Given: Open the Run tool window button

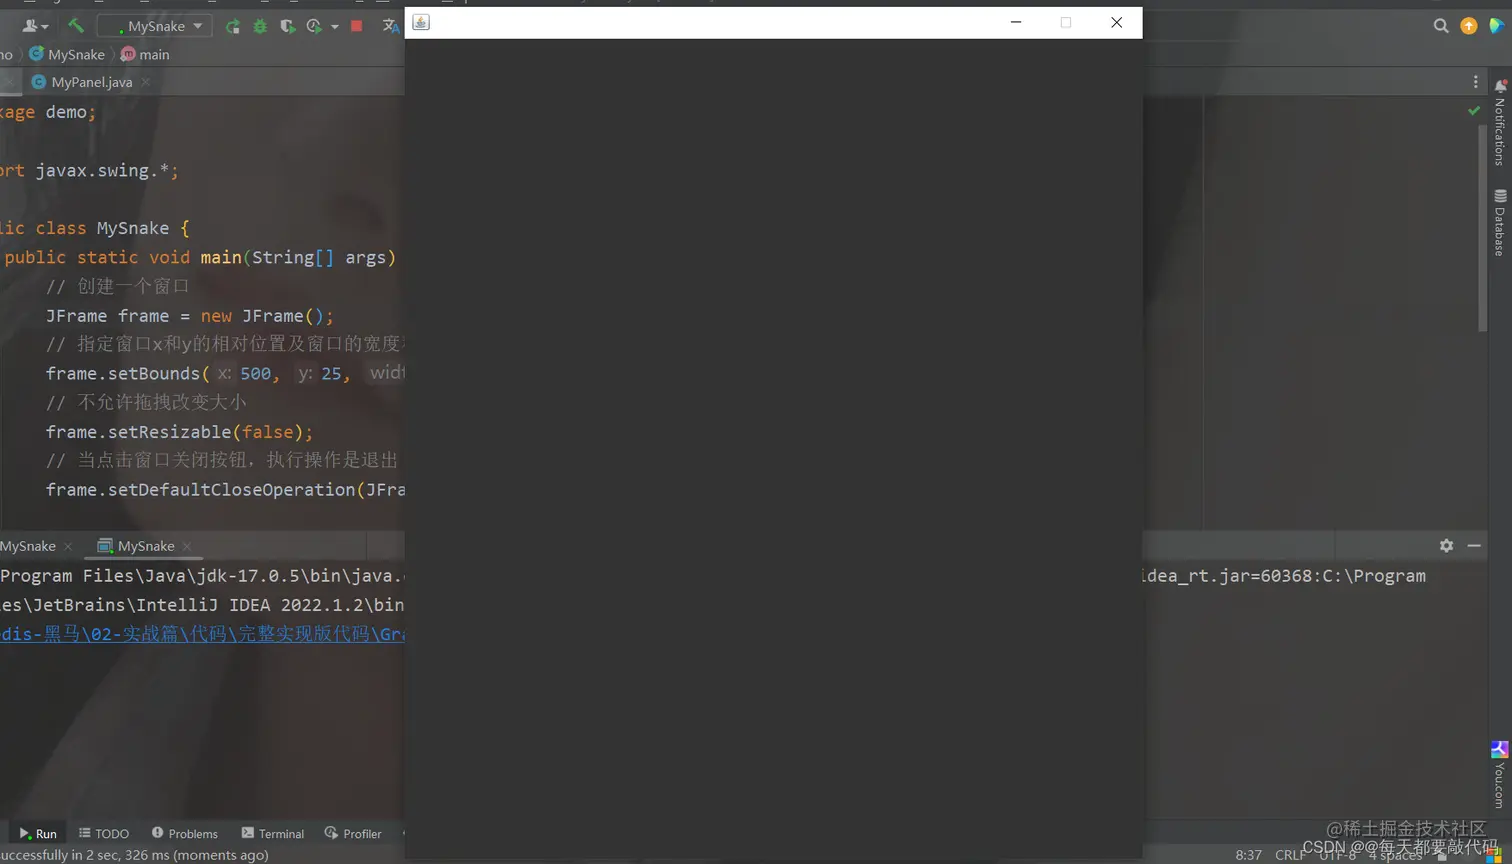Looking at the screenshot, I should click(x=38, y=833).
